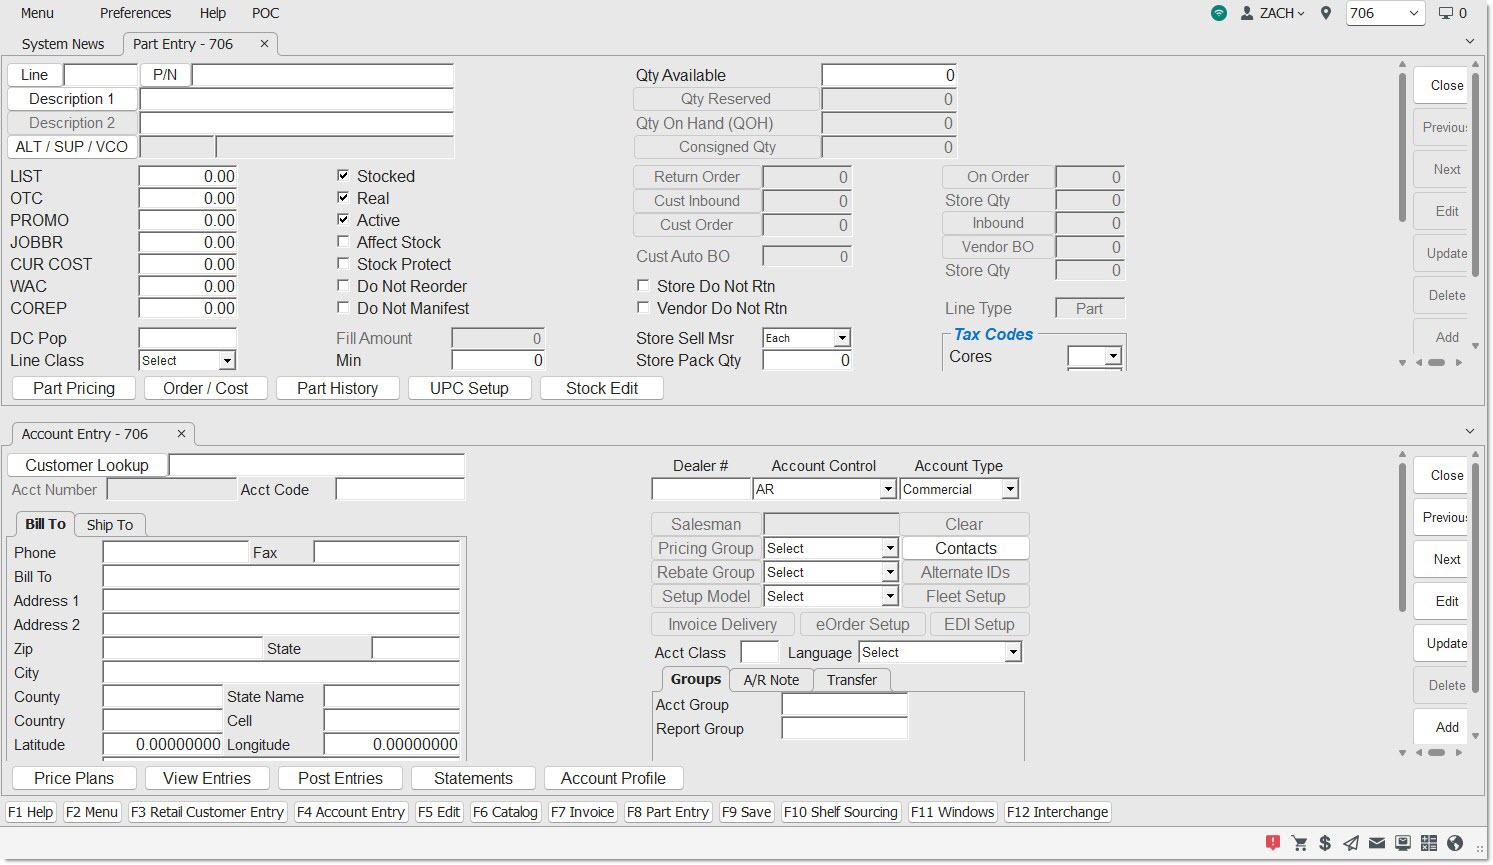Screen dimensions: 1493x865
Task: Expand the Pricing Group dropdown
Action: coord(889,549)
